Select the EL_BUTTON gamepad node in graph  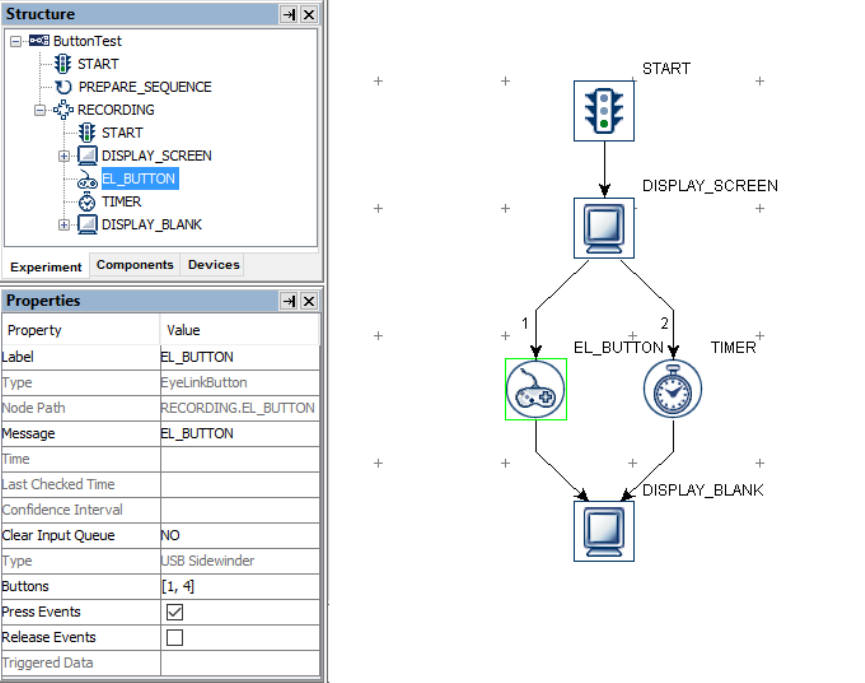point(536,389)
